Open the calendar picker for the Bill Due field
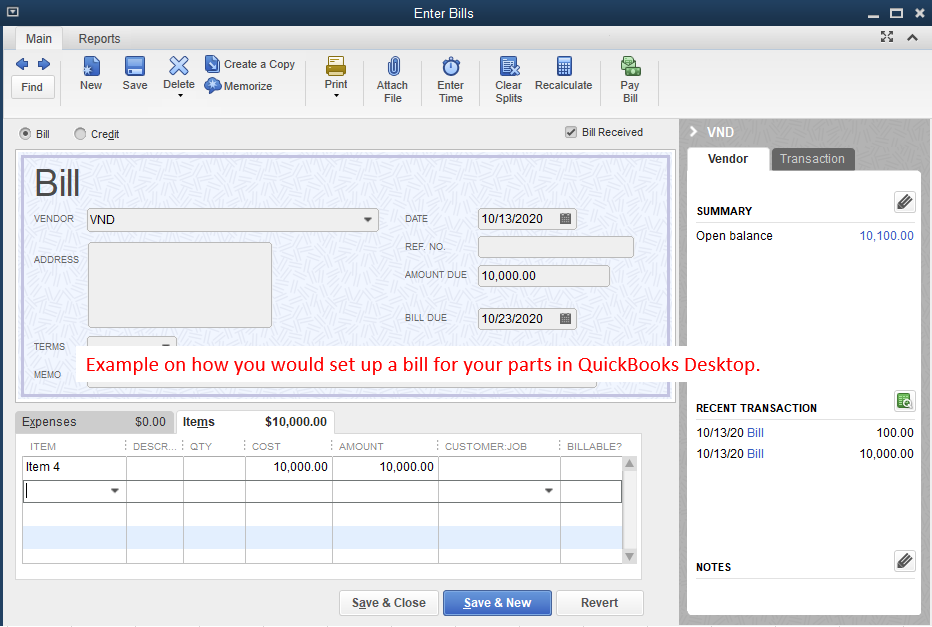Screen dimensions: 932x627 pyautogui.click(x=565, y=319)
